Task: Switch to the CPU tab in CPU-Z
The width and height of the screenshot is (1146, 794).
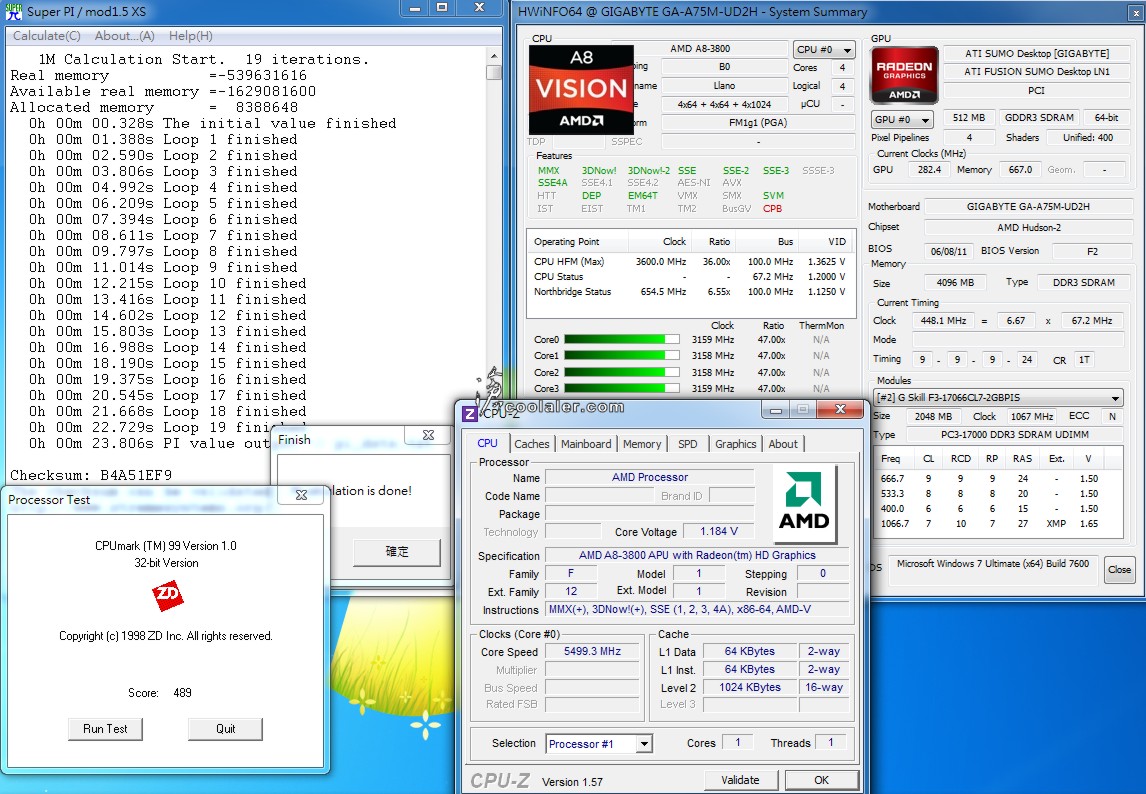Action: (x=487, y=443)
